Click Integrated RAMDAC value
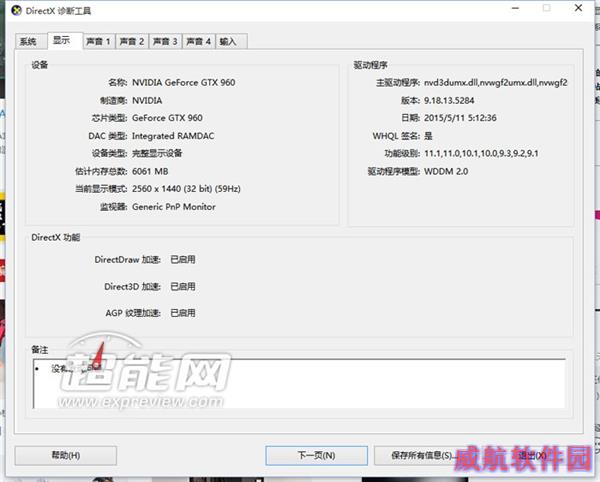 (173, 136)
